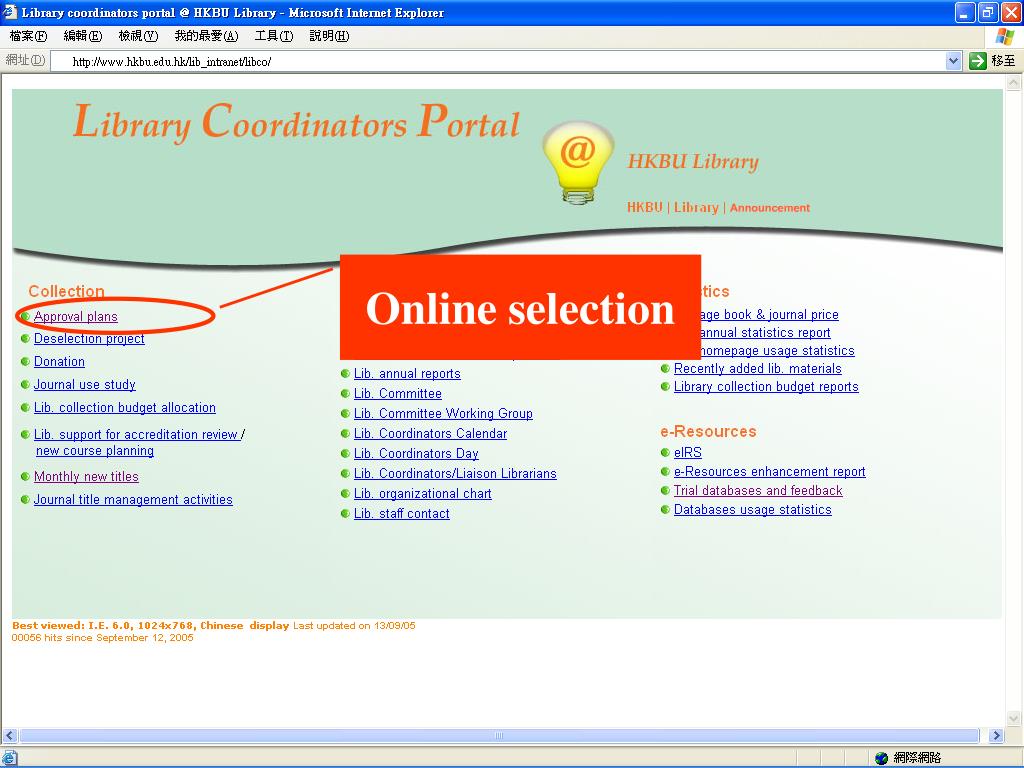The width and height of the screenshot is (1024, 768).
Task: Open the eIRS link
Action: 688,453
